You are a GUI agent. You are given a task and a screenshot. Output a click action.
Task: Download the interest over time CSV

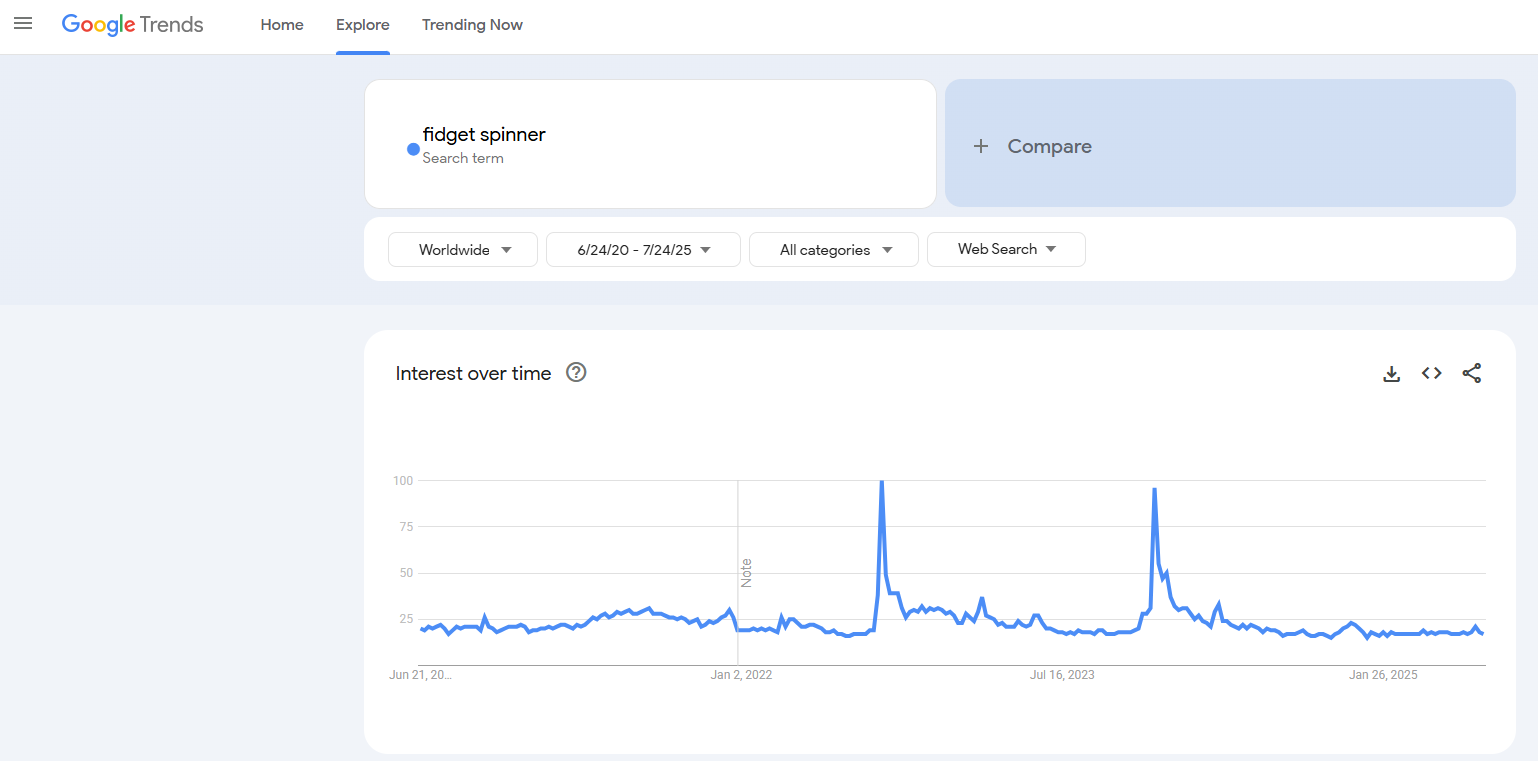1391,374
